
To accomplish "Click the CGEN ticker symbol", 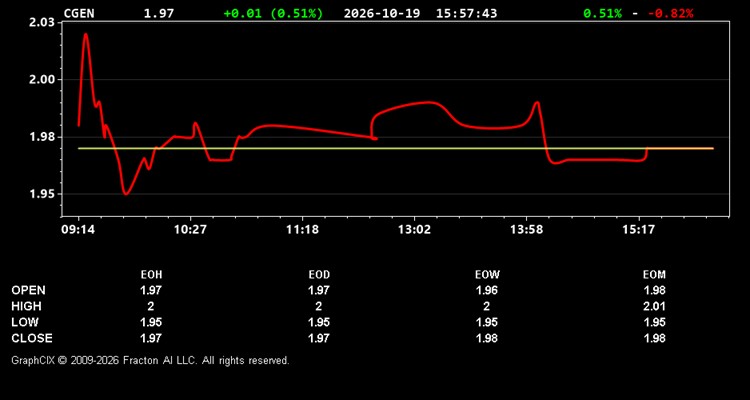I will [x=79, y=13].
